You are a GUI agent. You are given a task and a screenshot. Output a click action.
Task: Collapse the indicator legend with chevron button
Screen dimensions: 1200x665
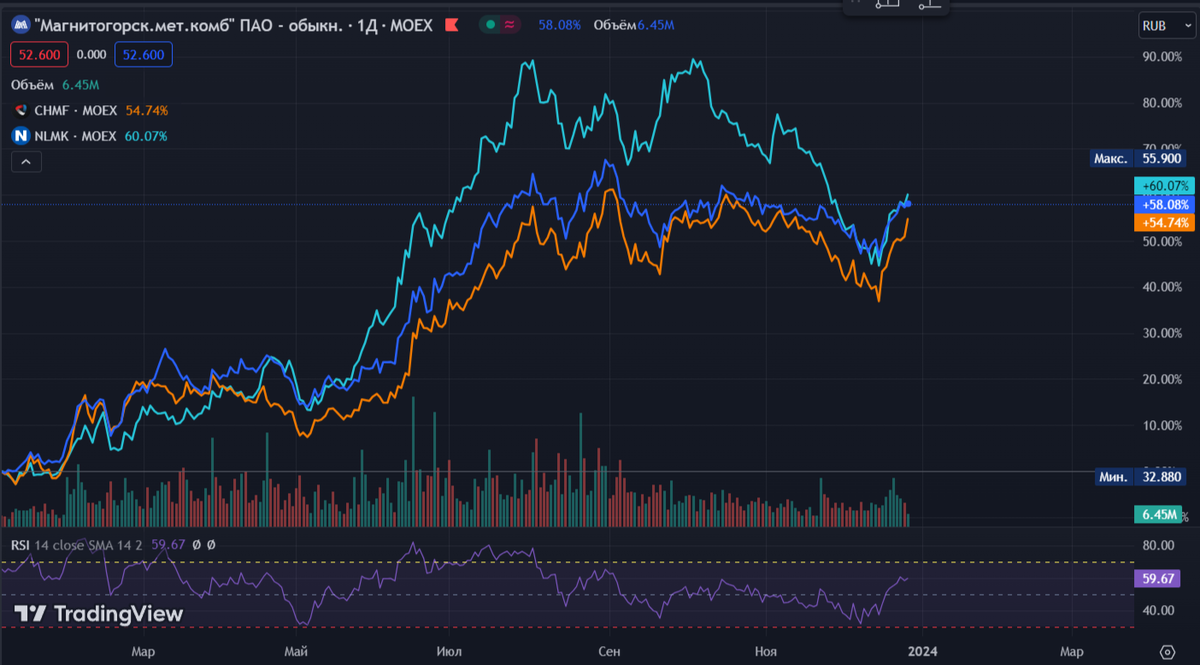(25, 161)
